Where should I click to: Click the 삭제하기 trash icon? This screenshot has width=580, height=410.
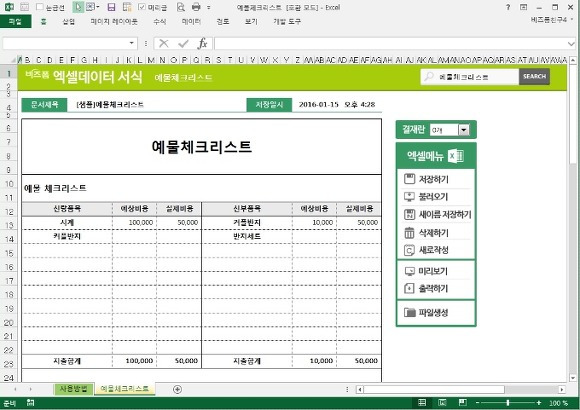click(x=409, y=233)
